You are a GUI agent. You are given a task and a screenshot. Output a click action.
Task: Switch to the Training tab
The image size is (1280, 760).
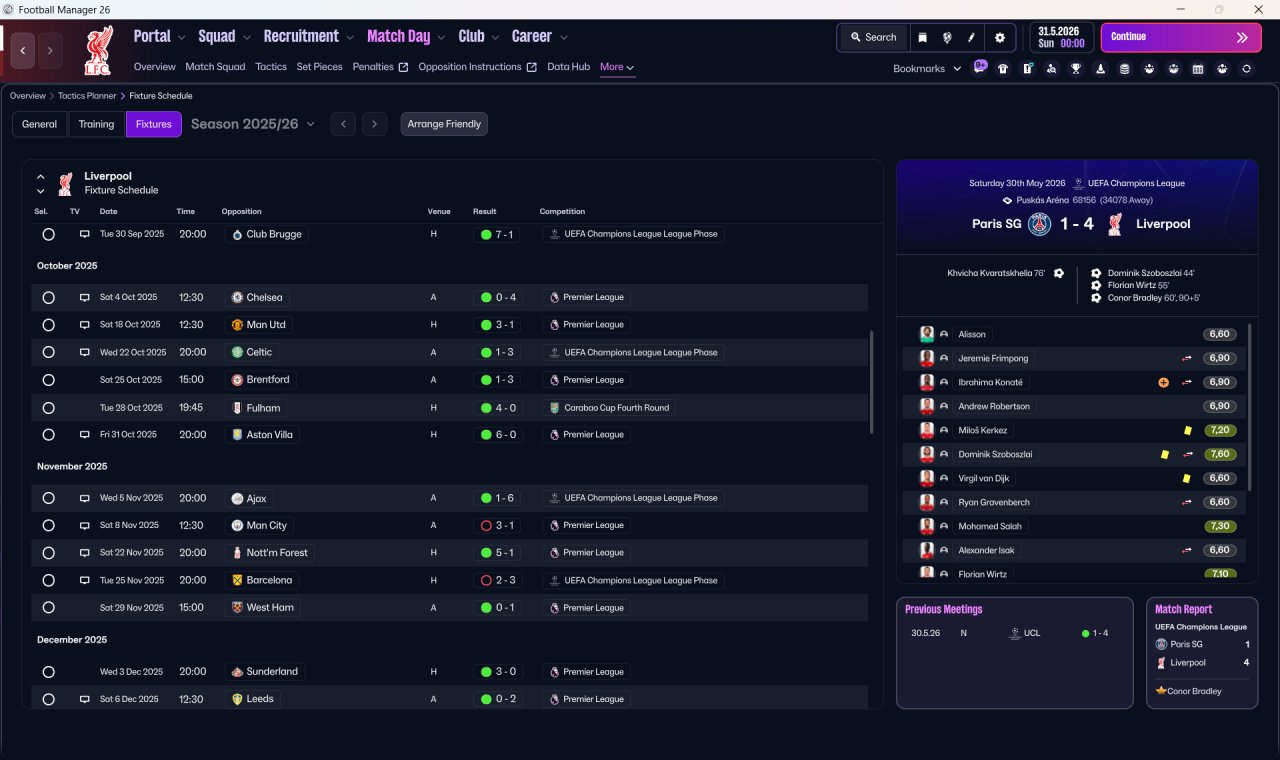pyautogui.click(x=97, y=124)
